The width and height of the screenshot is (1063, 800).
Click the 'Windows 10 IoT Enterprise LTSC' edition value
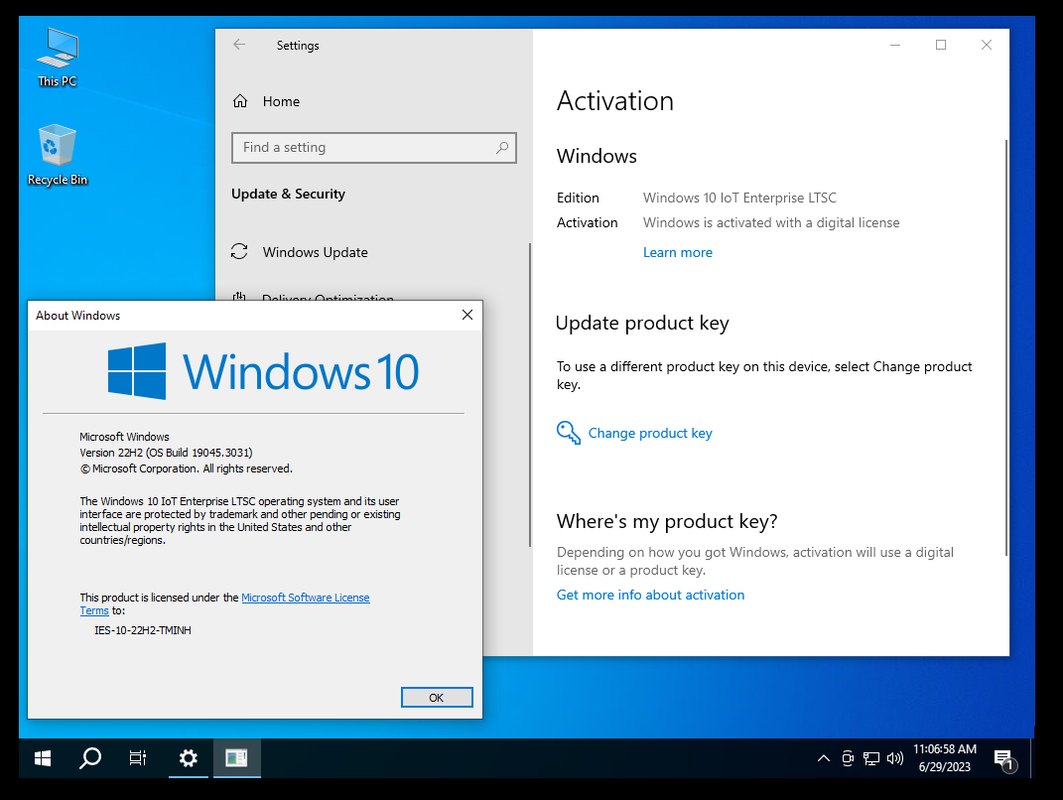click(x=739, y=197)
